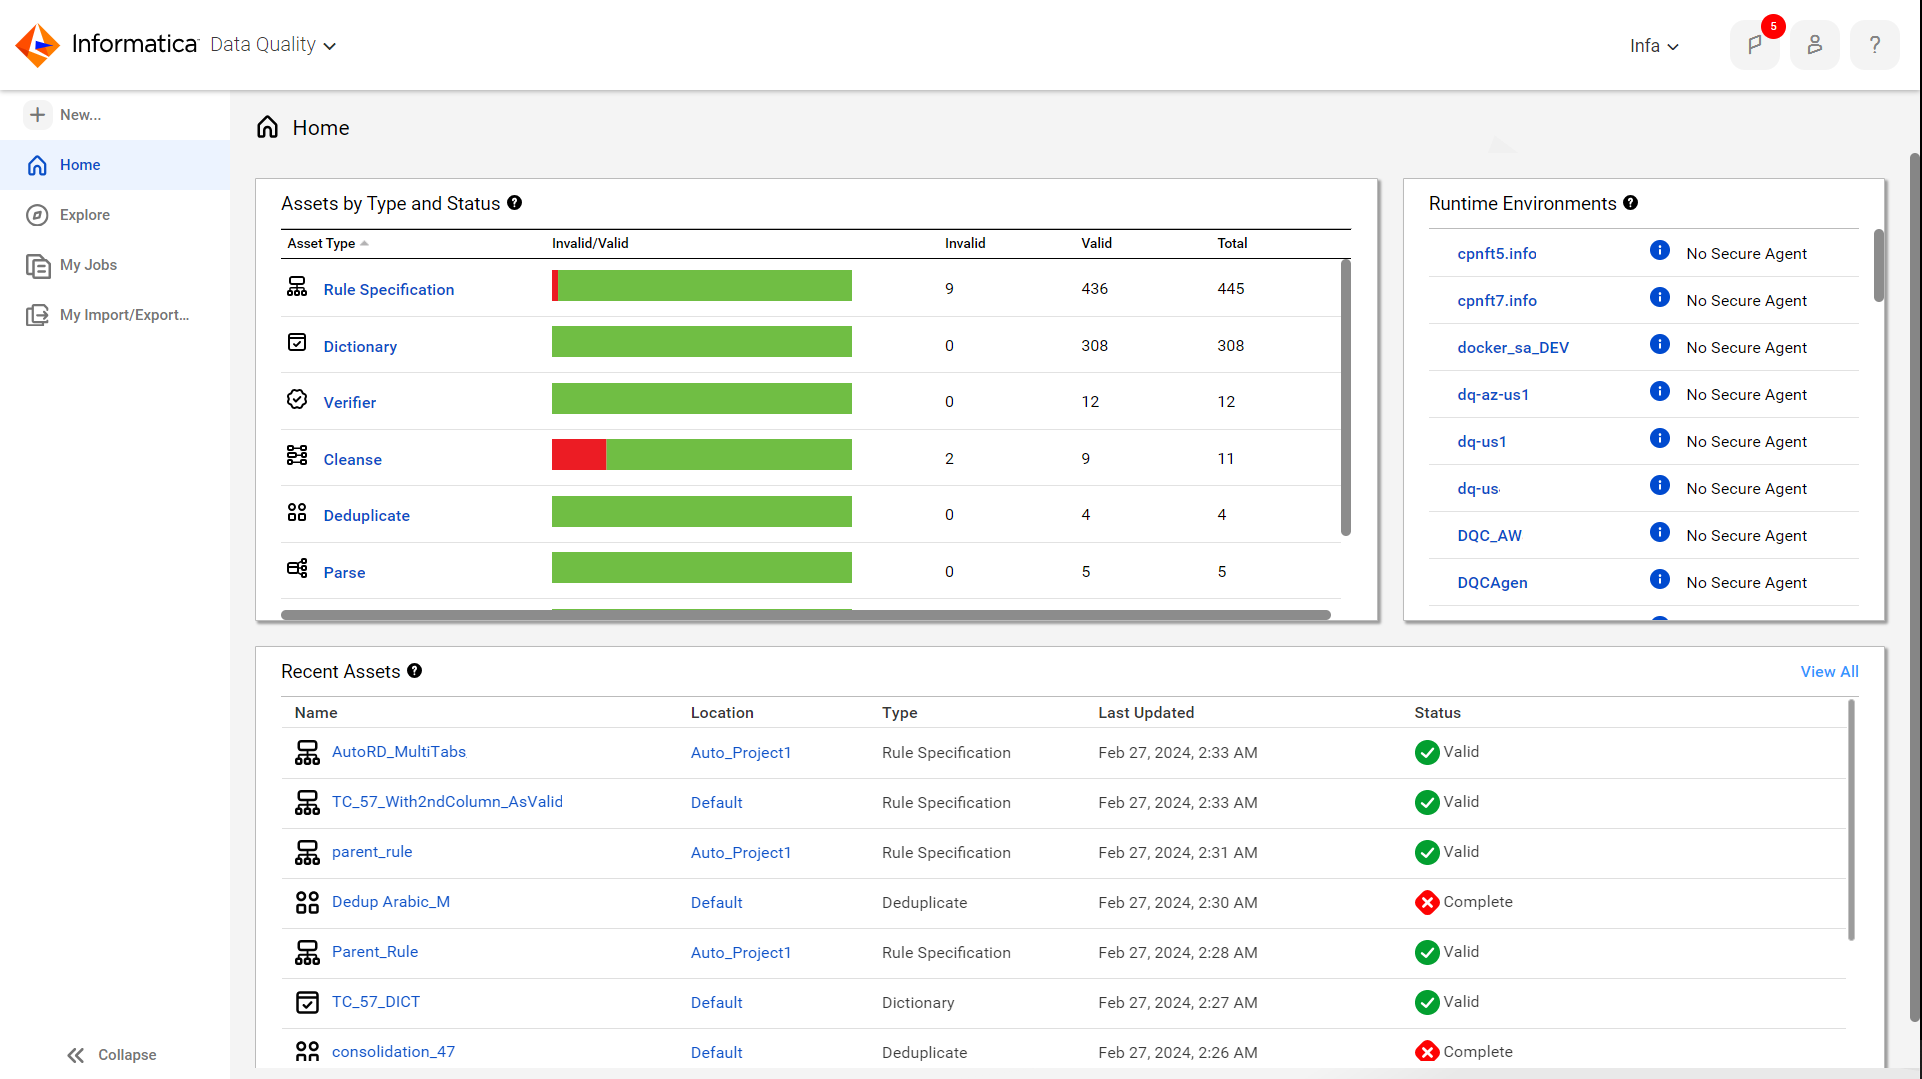Screen dimensions: 1922x1079
Task: Click the Informatica logo icon
Action: tap(38, 45)
